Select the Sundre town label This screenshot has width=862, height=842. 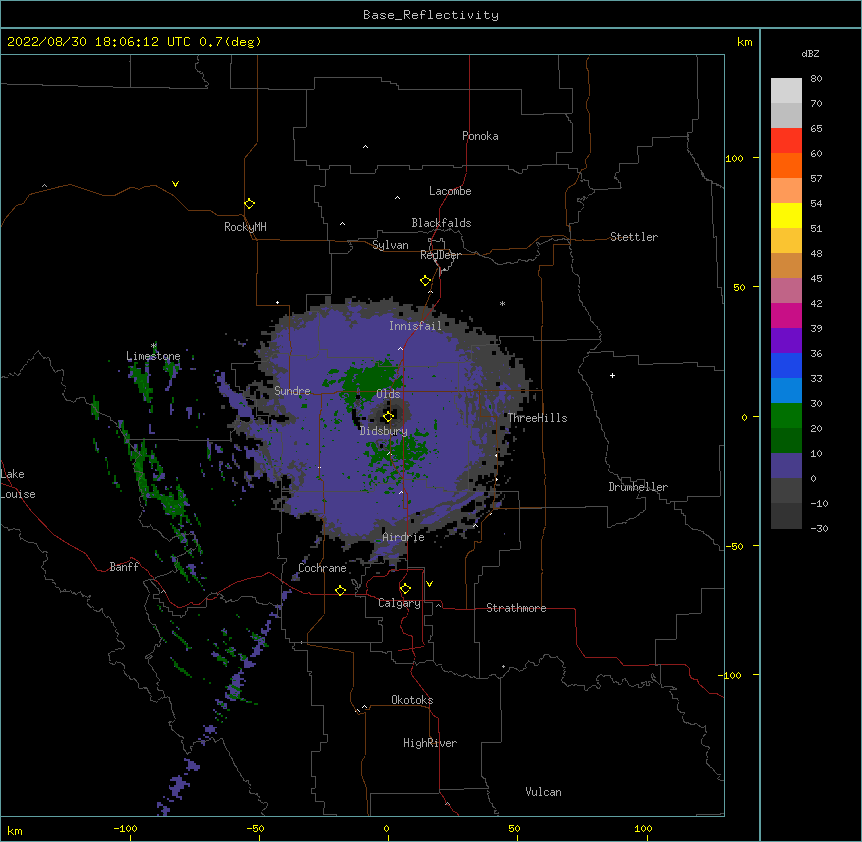292,391
